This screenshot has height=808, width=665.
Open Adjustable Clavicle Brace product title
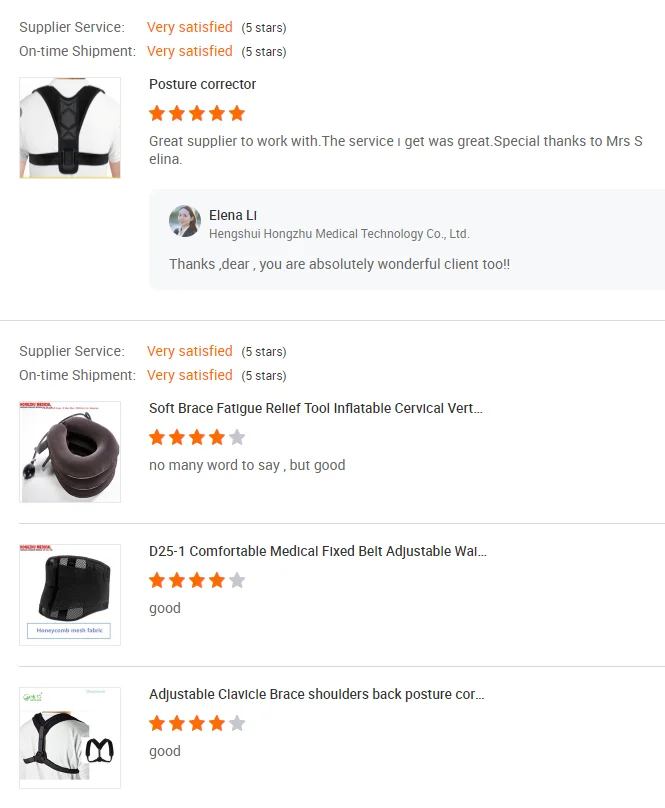(317, 694)
